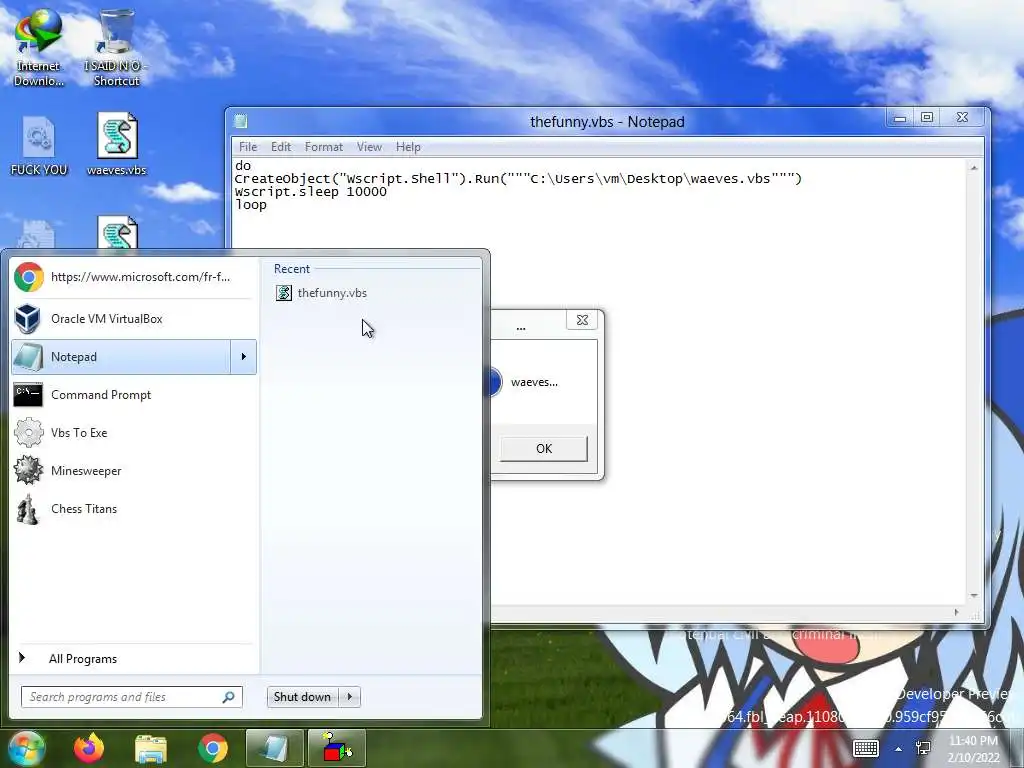
Task: Open the on-screen keyboard tray icon
Action: (866, 748)
